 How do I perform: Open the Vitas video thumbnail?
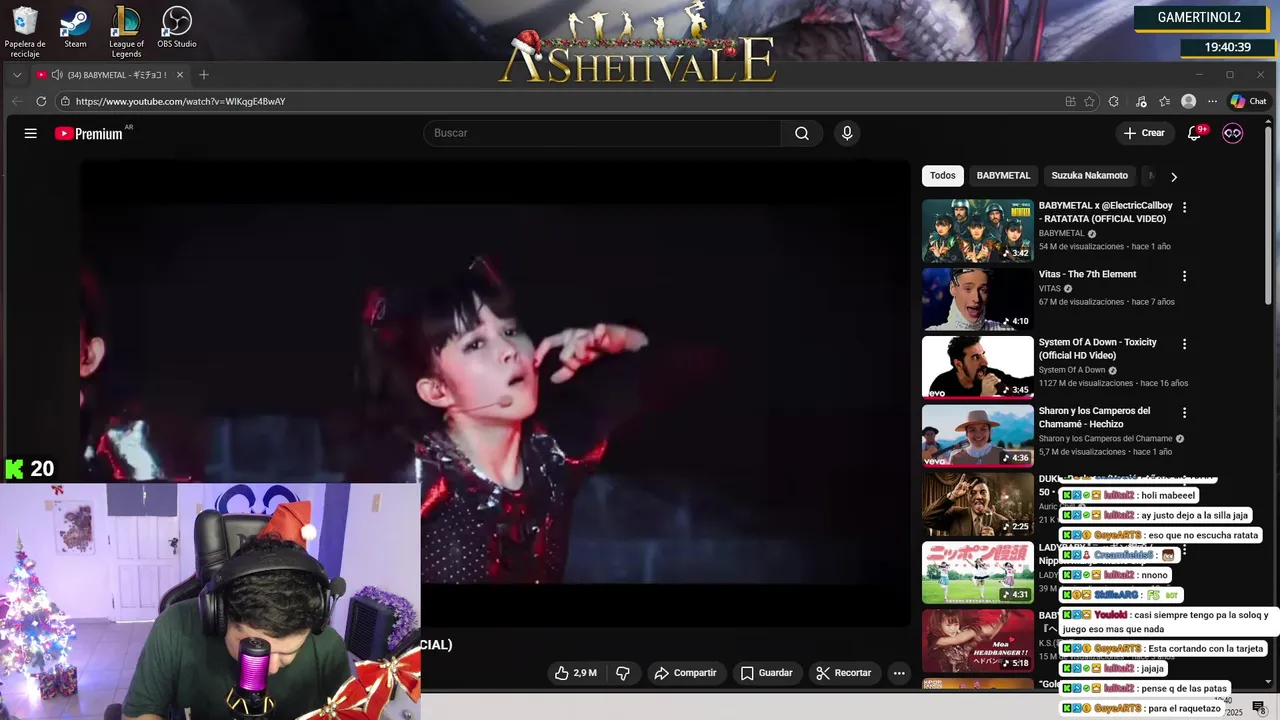[x=978, y=299]
